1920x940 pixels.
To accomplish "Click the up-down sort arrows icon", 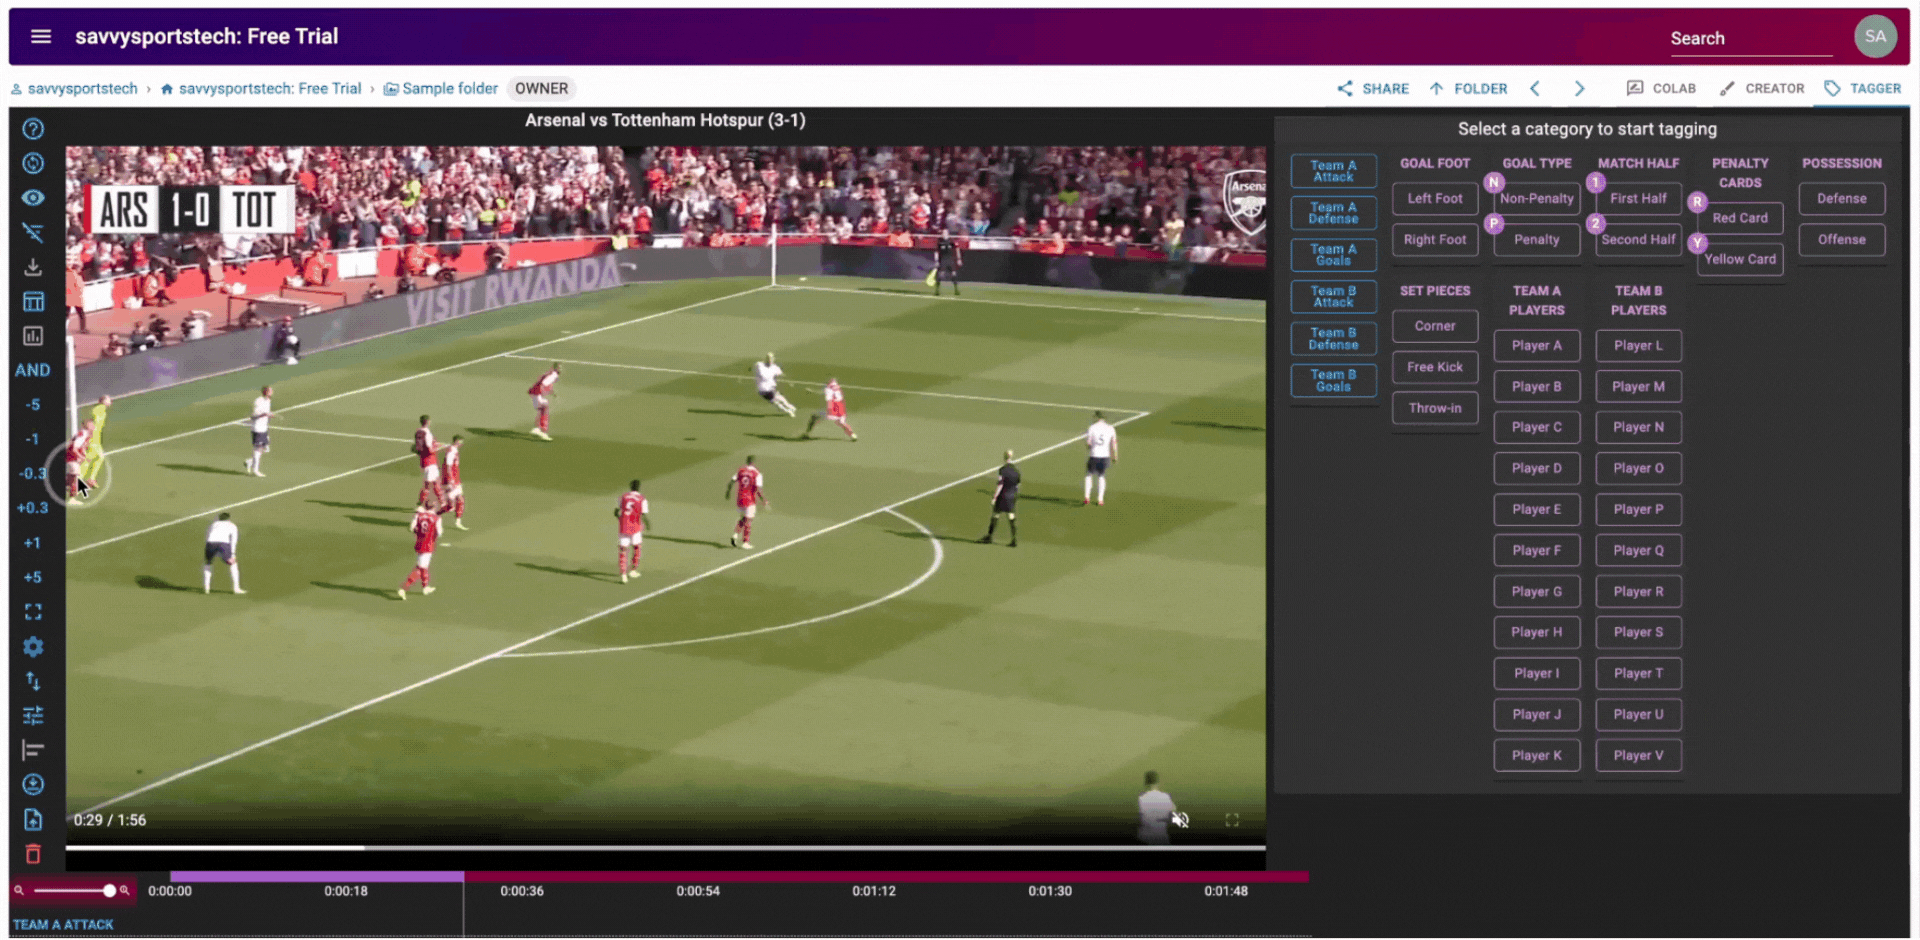I will 33,681.
